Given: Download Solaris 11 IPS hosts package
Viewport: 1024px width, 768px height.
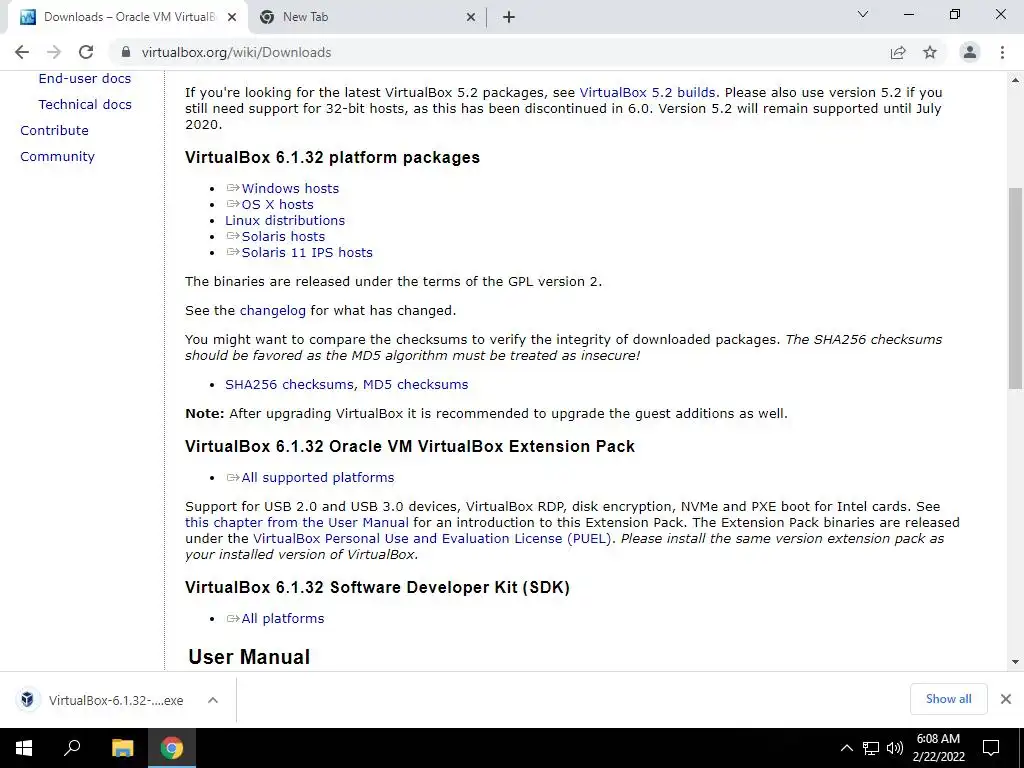Looking at the screenshot, I should point(307,253).
